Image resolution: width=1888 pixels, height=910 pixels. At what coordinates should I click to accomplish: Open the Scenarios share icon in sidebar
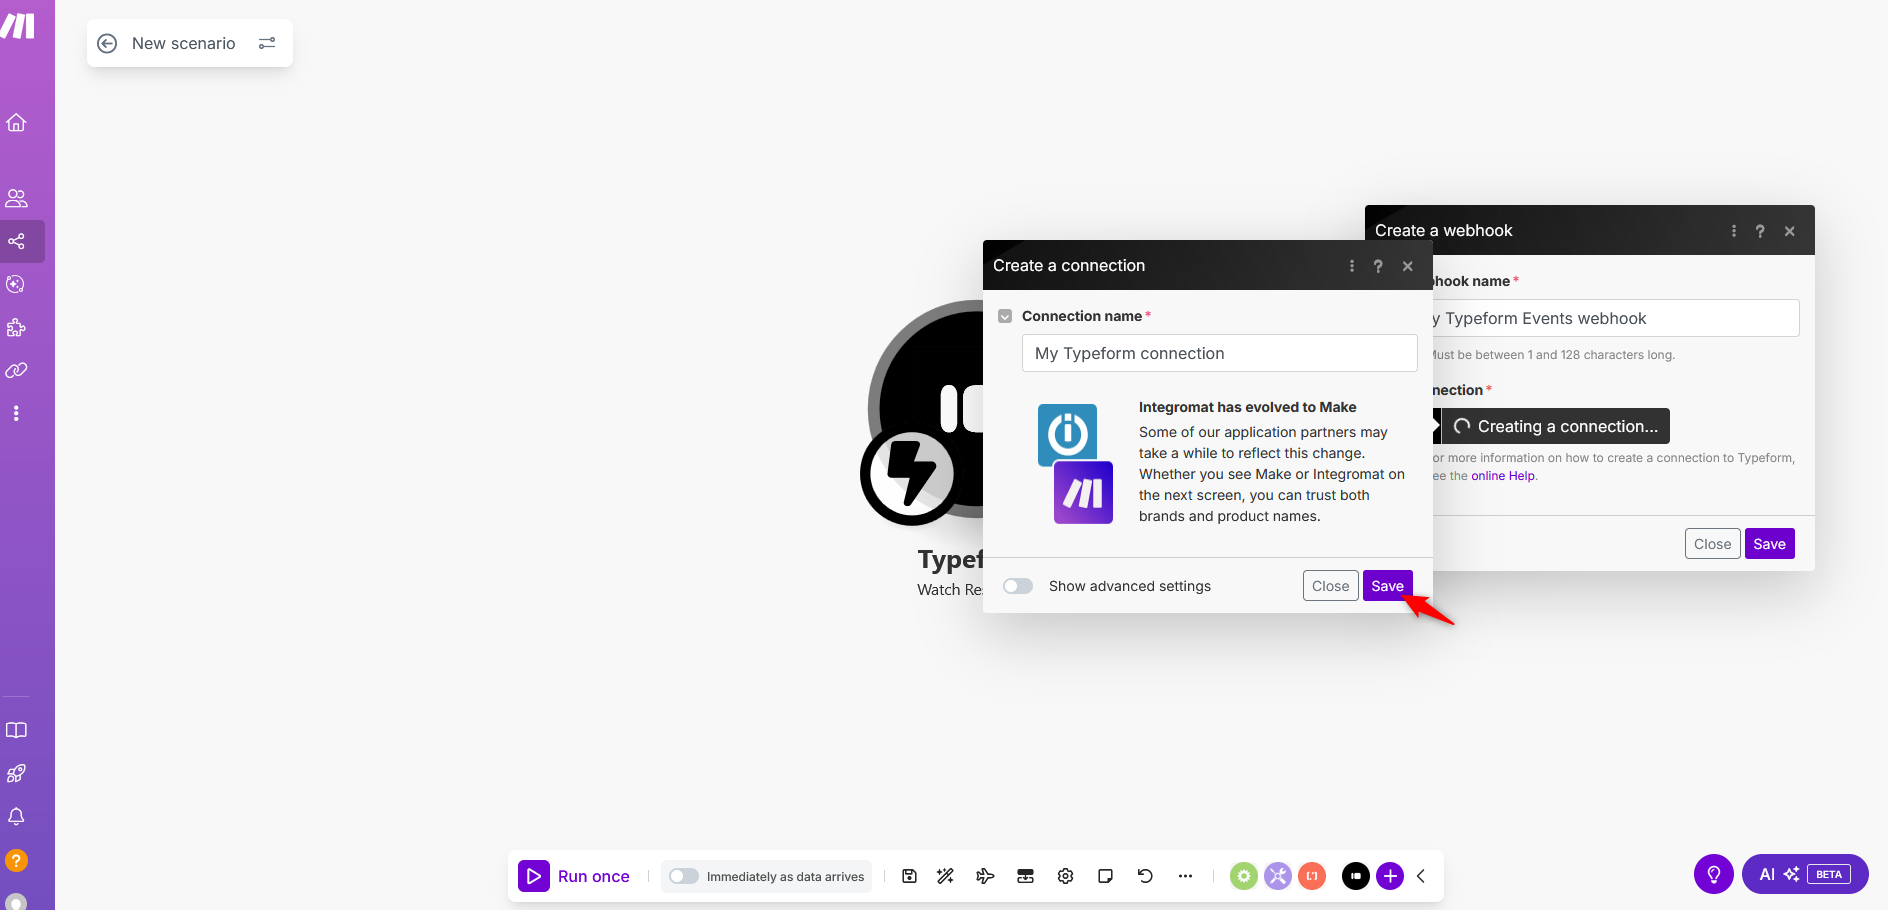pos(17,241)
